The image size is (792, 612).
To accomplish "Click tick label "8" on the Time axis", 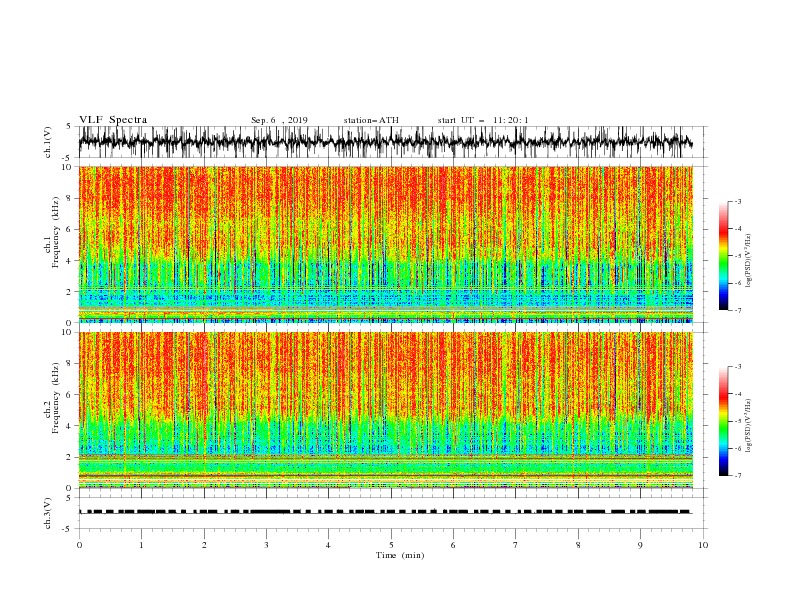I will coord(578,545).
